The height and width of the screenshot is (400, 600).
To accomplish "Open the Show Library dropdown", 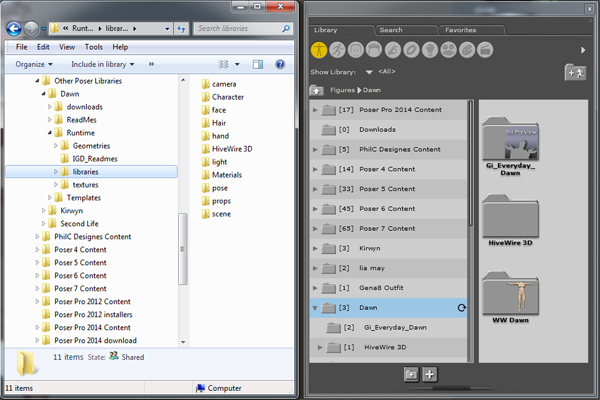I will [x=369, y=72].
